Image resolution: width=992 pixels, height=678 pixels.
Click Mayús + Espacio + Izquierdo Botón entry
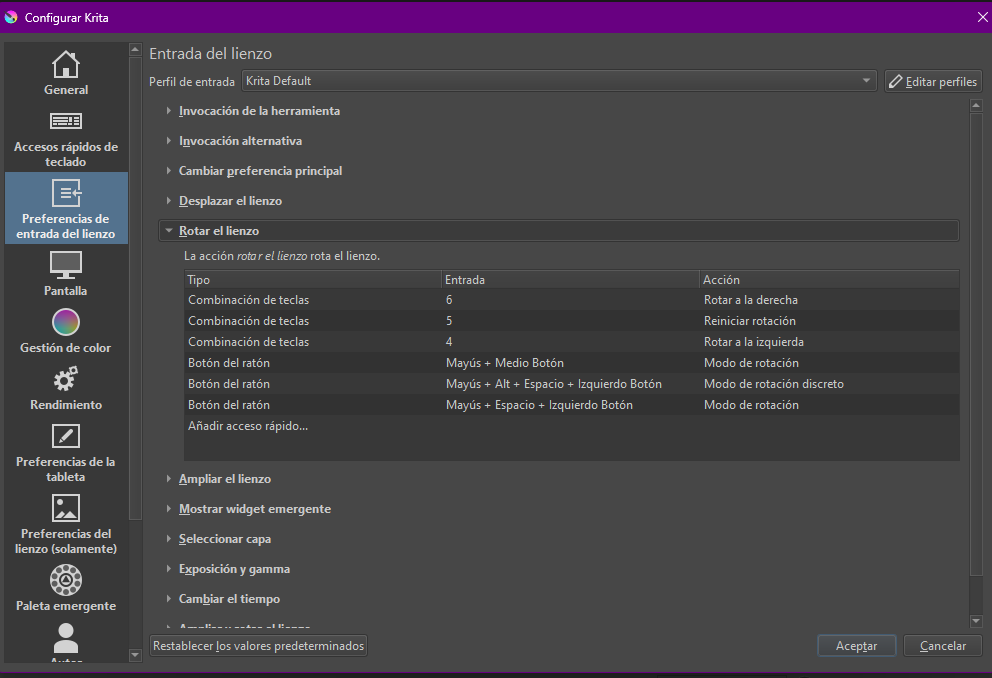point(571,405)
